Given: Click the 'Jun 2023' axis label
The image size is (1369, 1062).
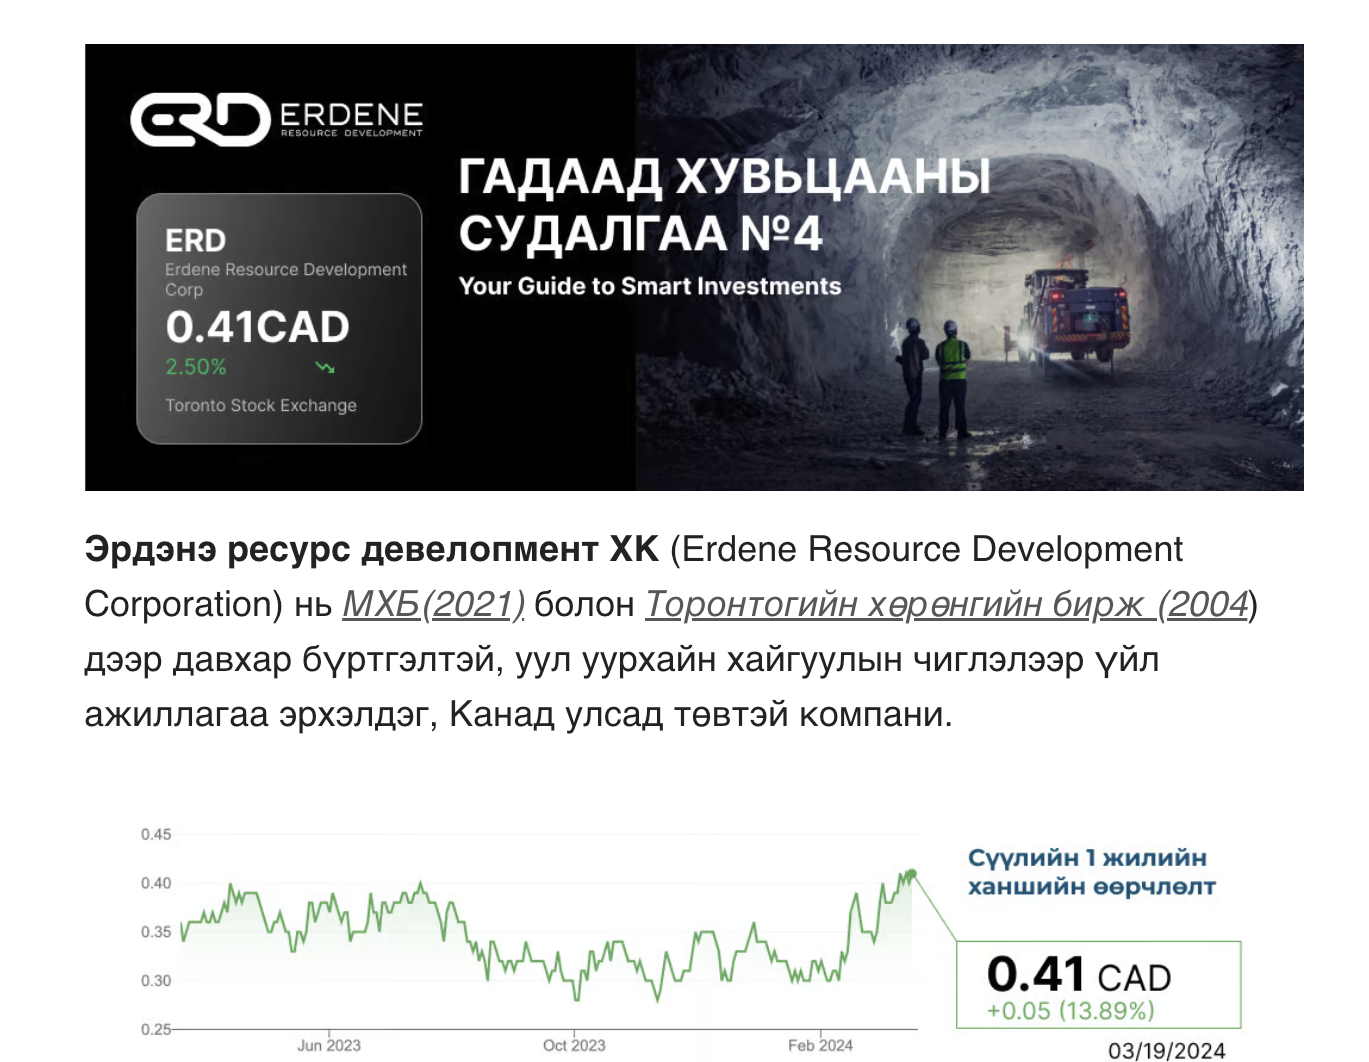Looking at the screenshot, I should coord(329,1045).
